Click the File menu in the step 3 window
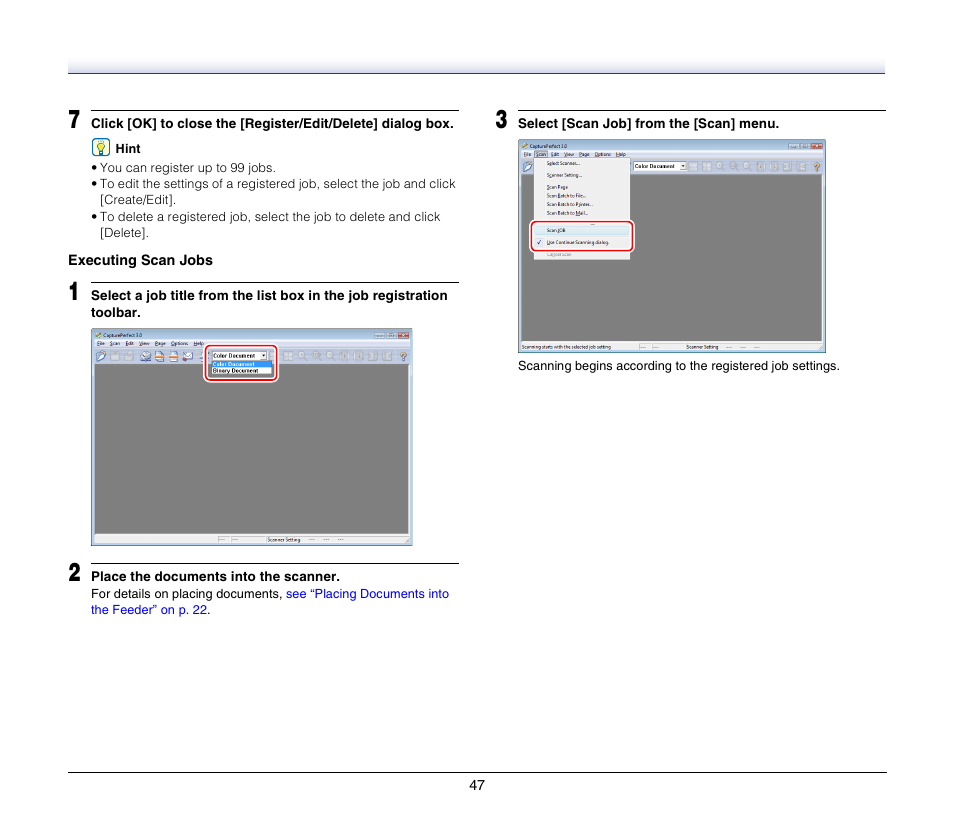The image size is (954, 818). (x=527, y=155)
